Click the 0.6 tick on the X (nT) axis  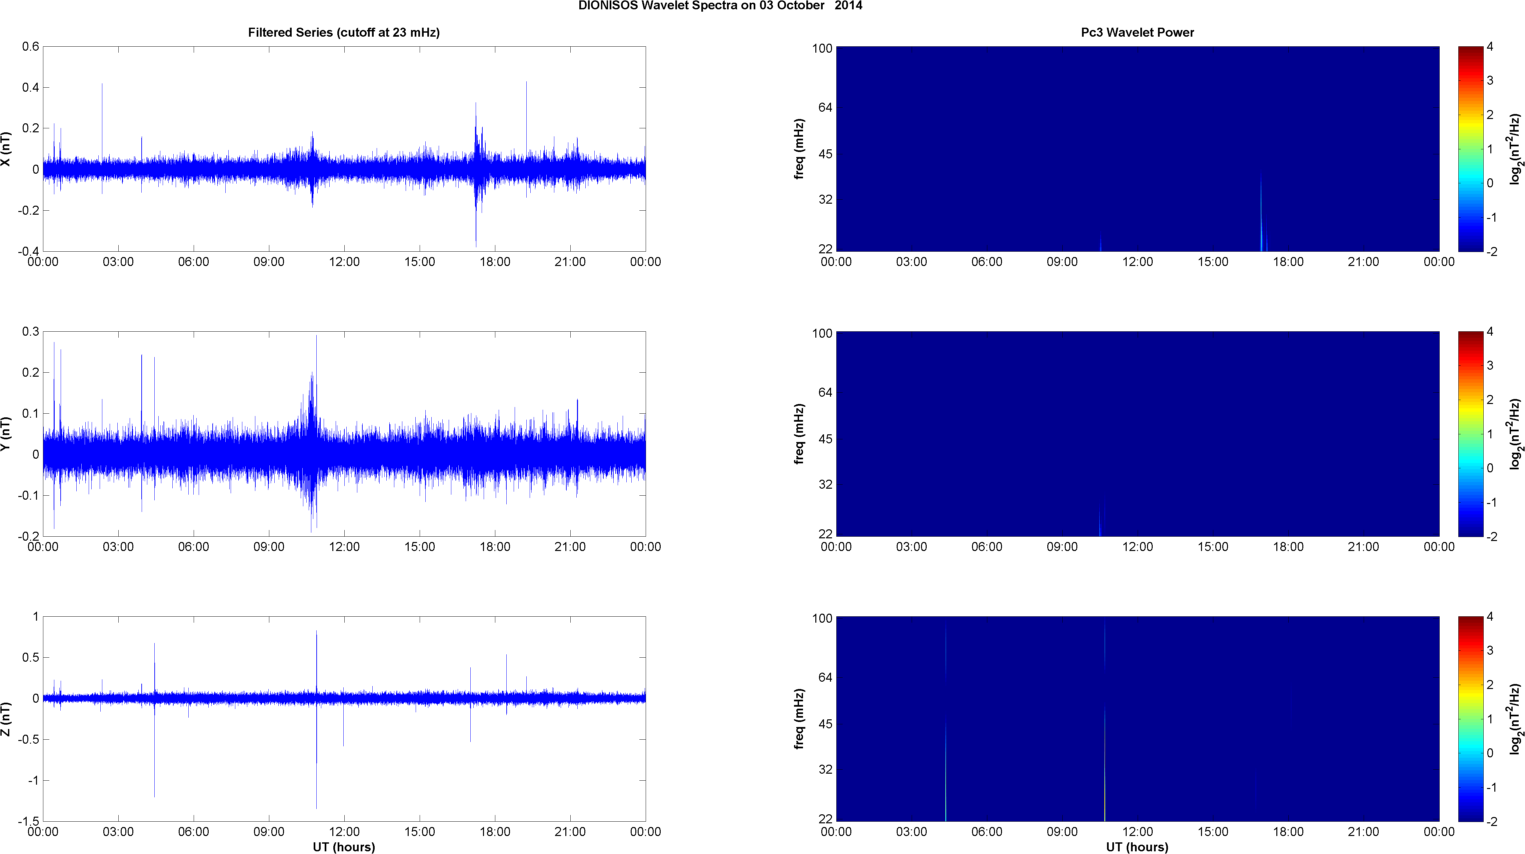click(30, 47)
